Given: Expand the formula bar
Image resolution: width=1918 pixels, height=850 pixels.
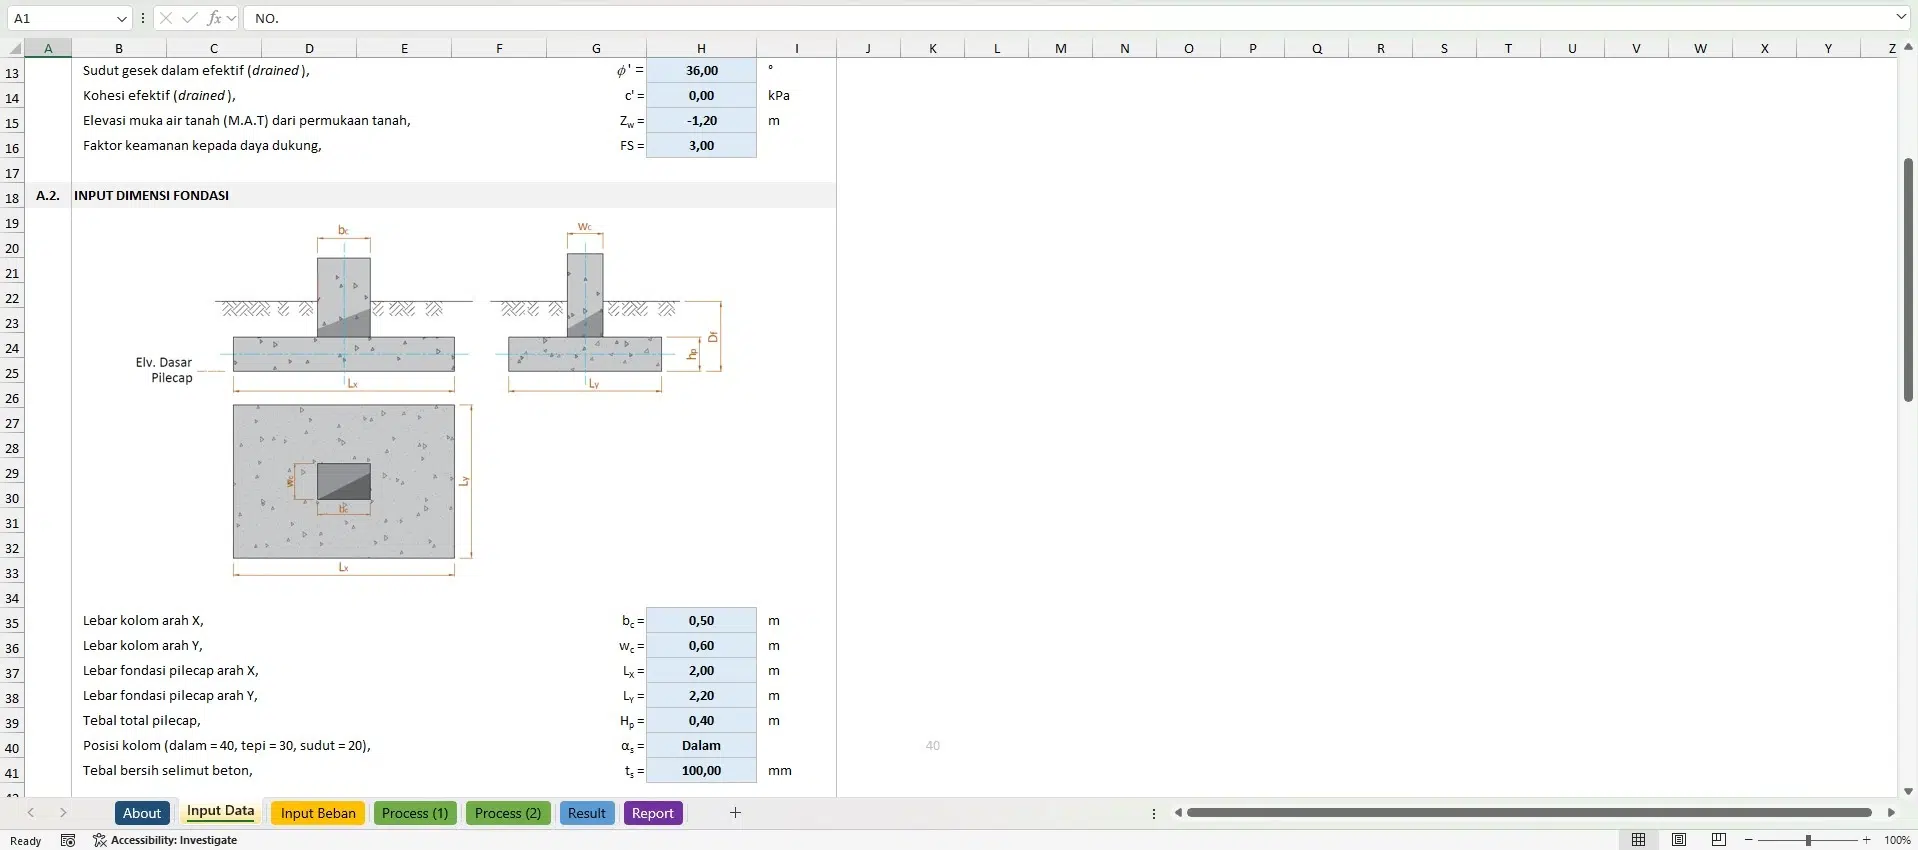Looking at the screenshot, I should click(x=1900, y=17).
